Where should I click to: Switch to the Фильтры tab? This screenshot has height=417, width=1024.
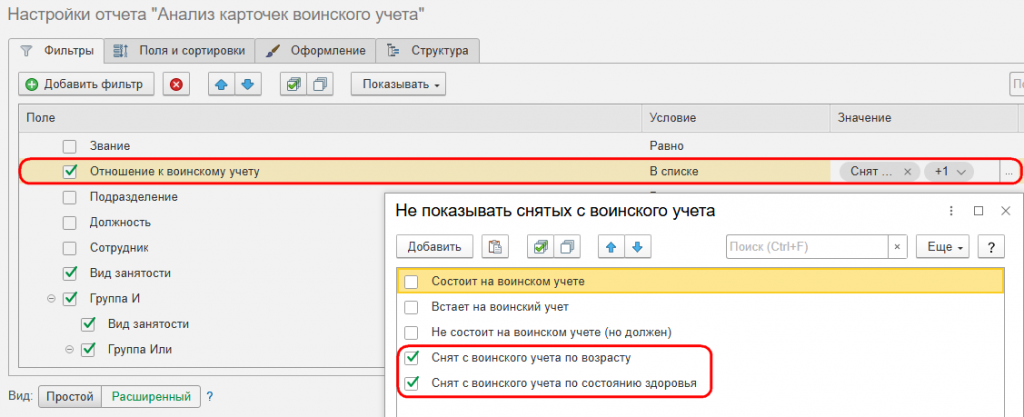(56, 50)
